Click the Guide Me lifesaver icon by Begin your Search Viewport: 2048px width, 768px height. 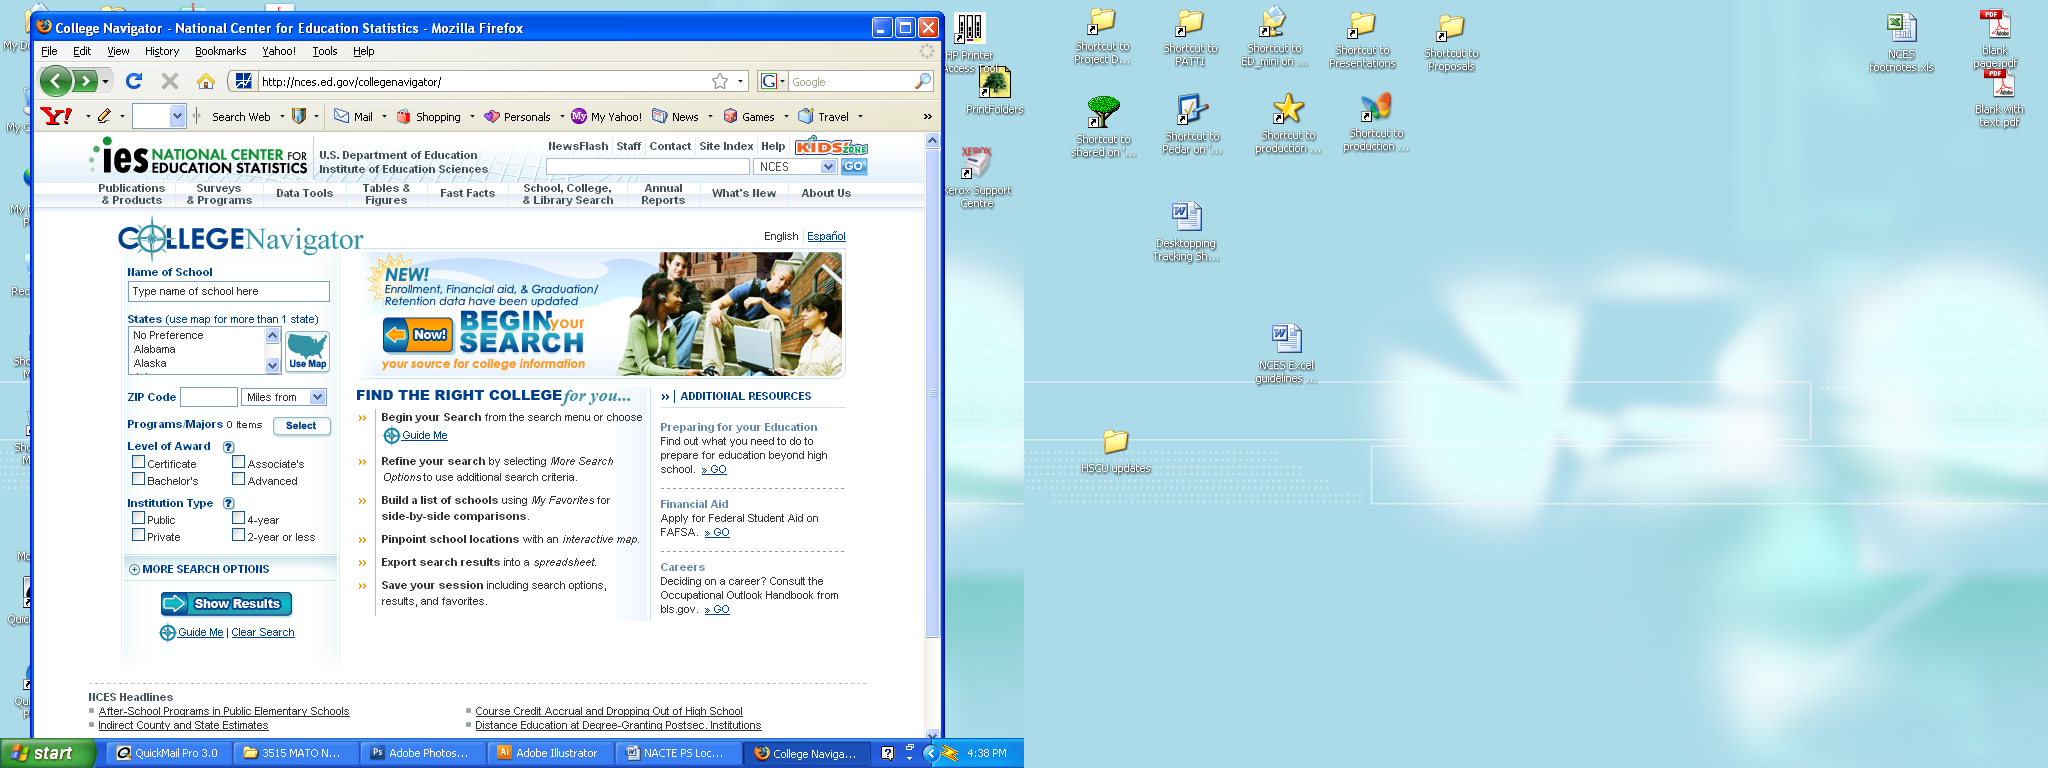(392, 435)
